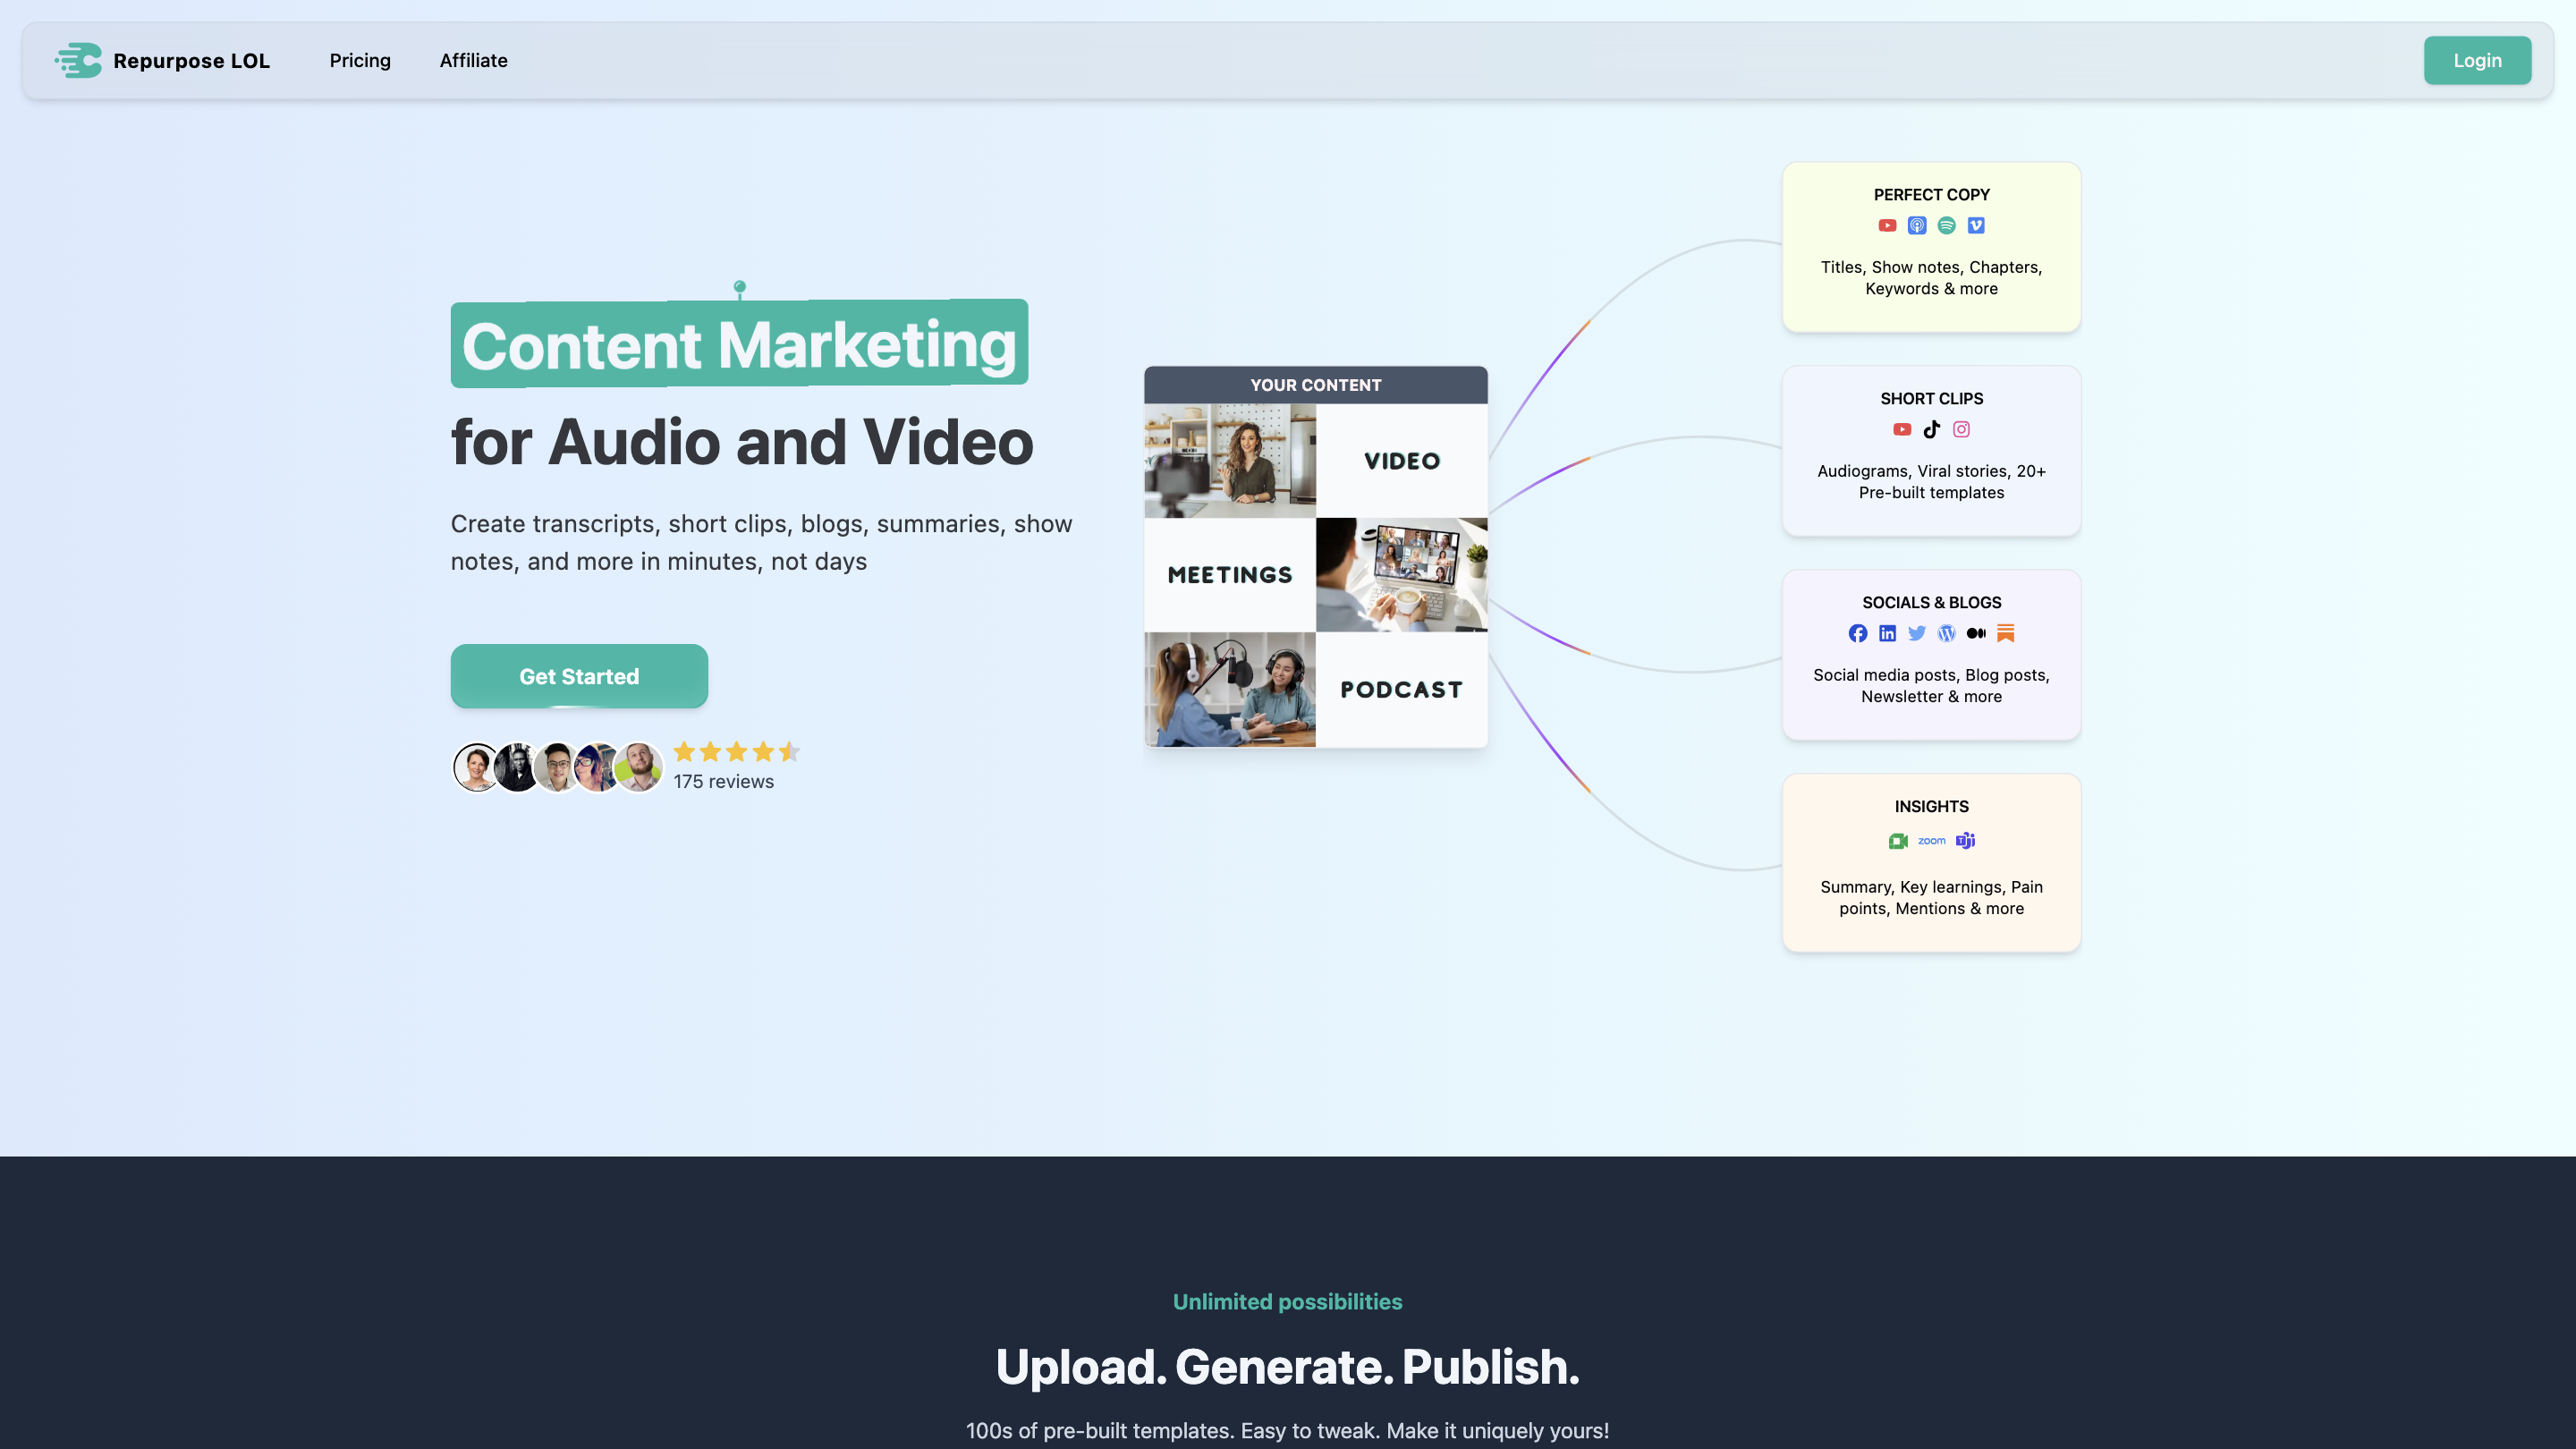2576x1449 pixels.
Task: Click the Apple Podcasts icon under Perfect Copy
Action: pyautogui.click(x=1916, y=226)
